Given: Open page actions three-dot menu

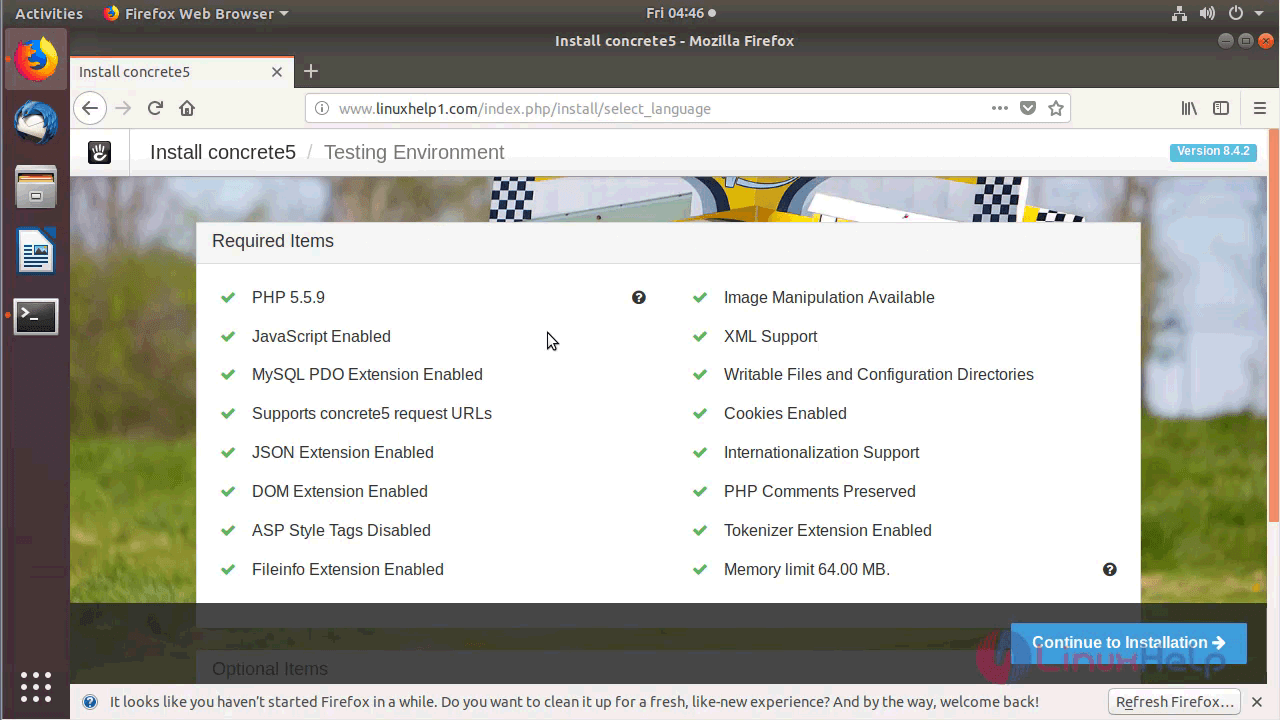Looking at the screenshot, I should [x=999, y=108].
